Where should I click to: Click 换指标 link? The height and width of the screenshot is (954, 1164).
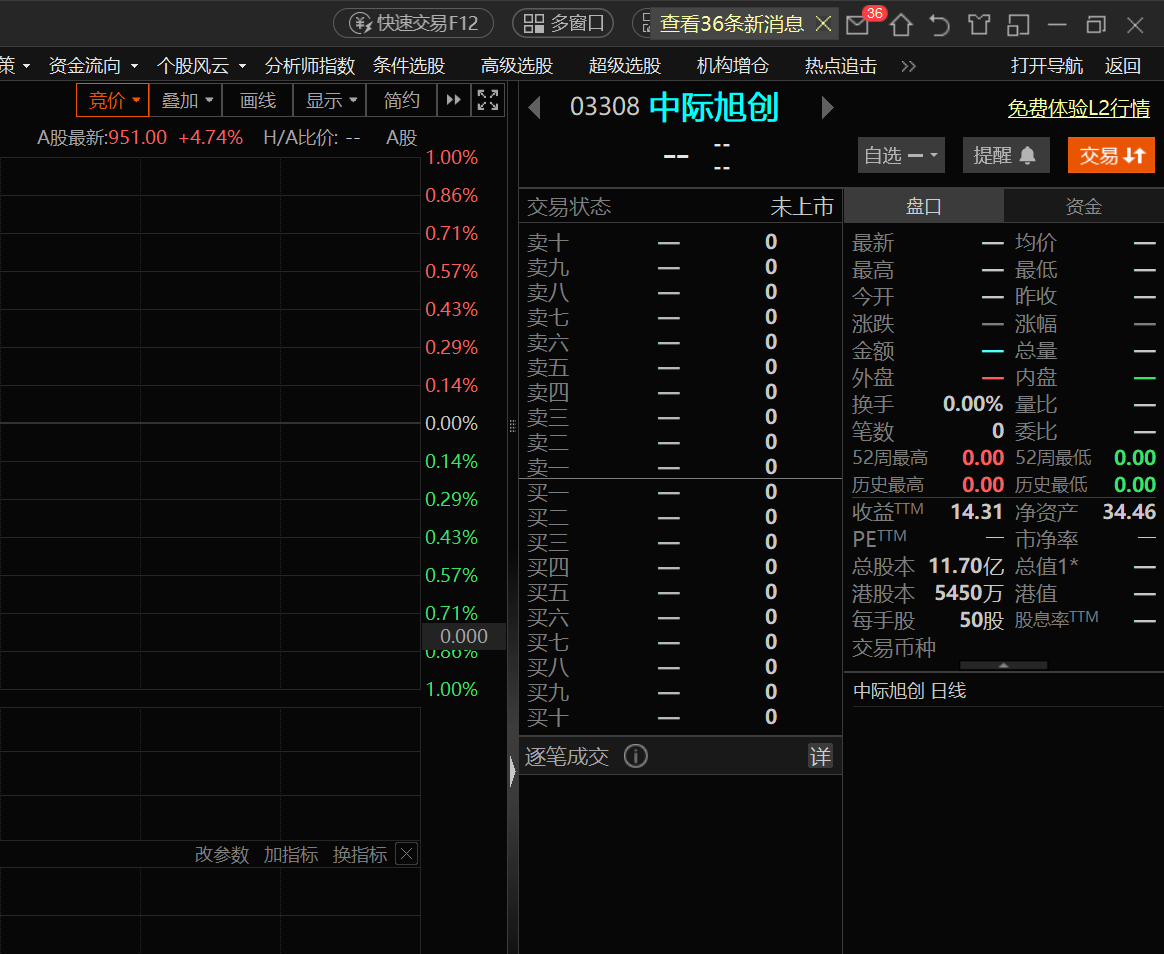[360, 855]
